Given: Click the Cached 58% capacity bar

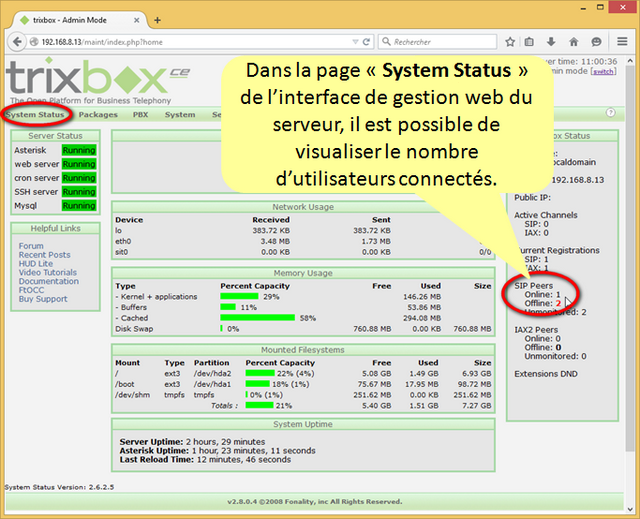Looking at the screenshot, I should click(258, 318).
